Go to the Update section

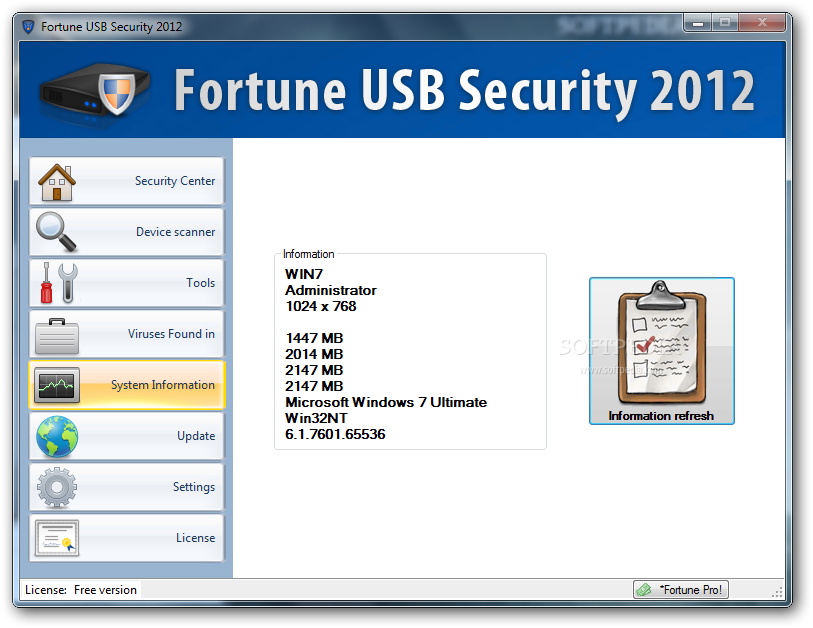point(127,436)
